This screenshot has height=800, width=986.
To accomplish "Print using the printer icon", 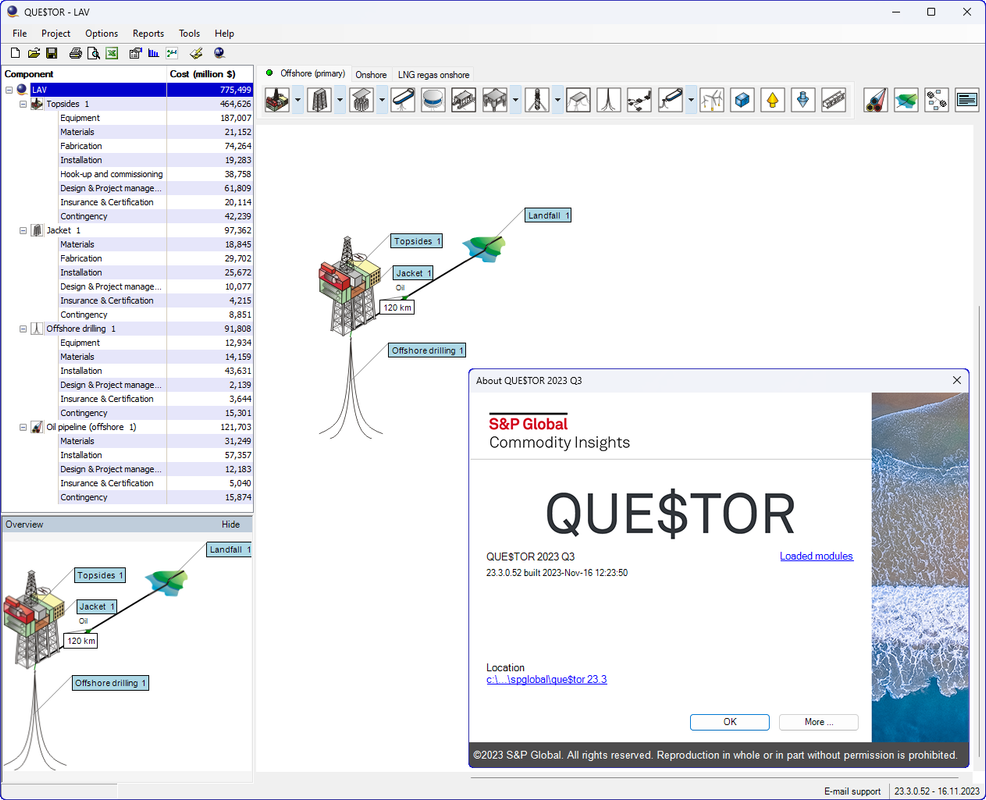I will coord(75,53).
